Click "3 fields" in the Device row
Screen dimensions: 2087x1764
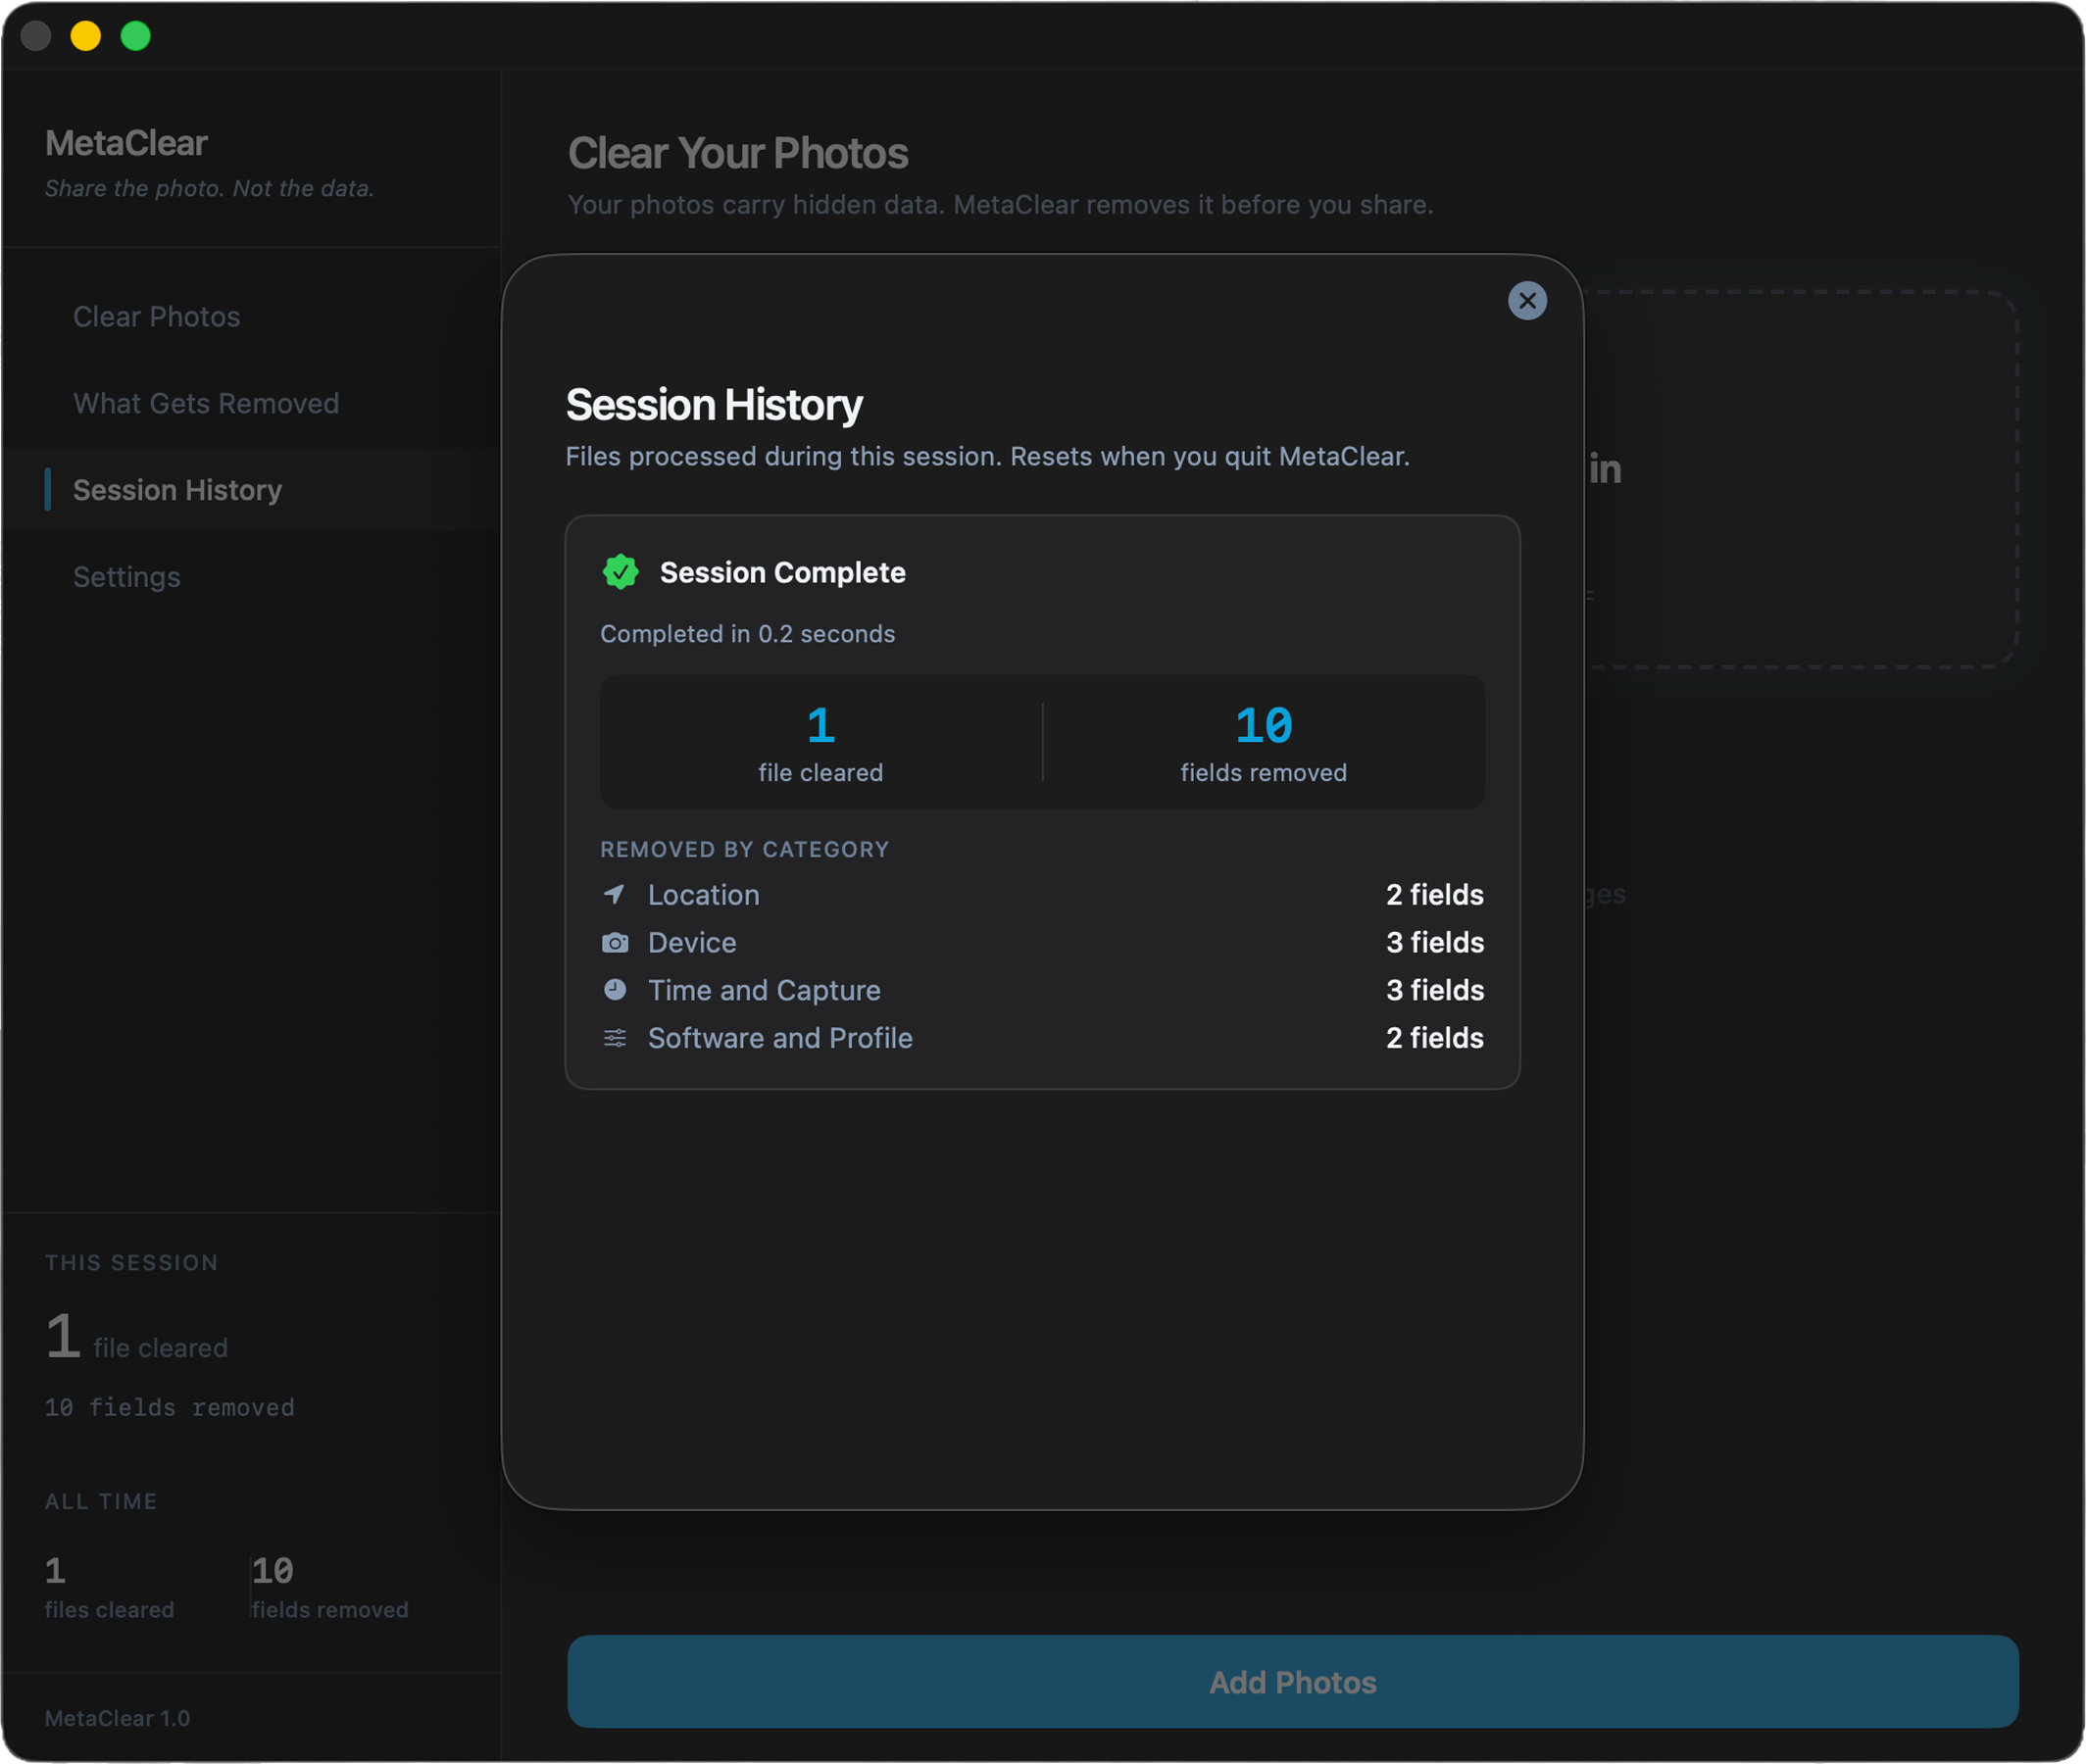tap(1434, 942)
